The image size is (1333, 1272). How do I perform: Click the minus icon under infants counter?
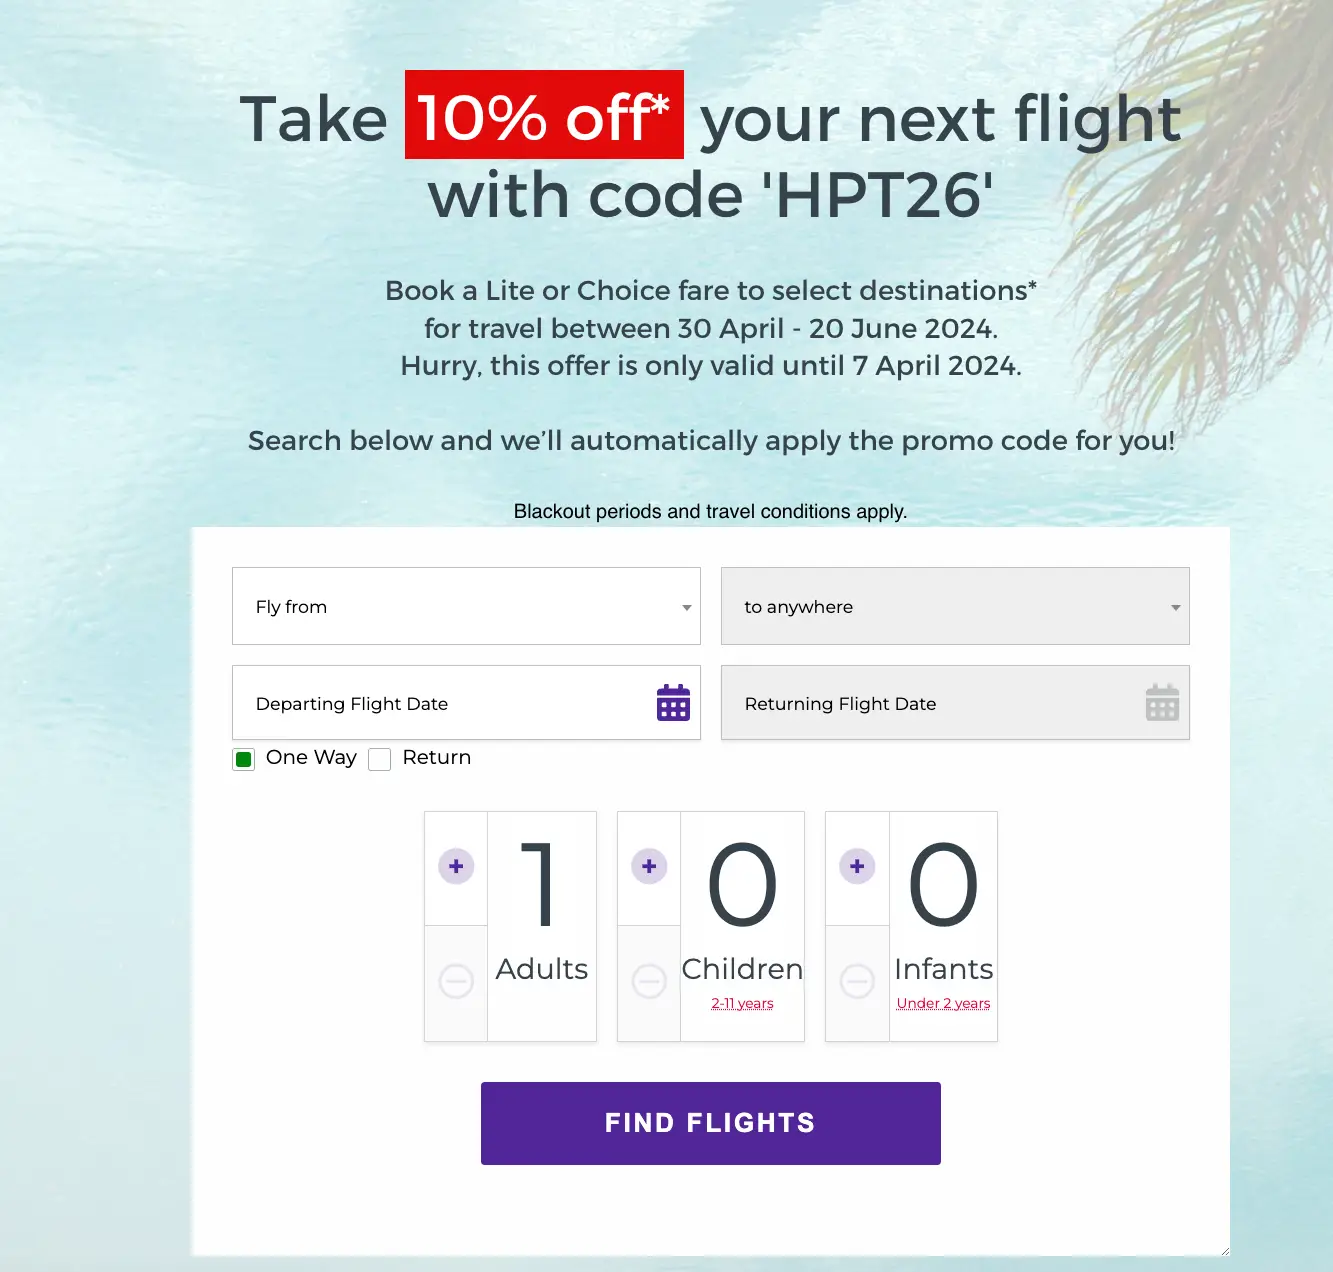[x=856, y=981]
